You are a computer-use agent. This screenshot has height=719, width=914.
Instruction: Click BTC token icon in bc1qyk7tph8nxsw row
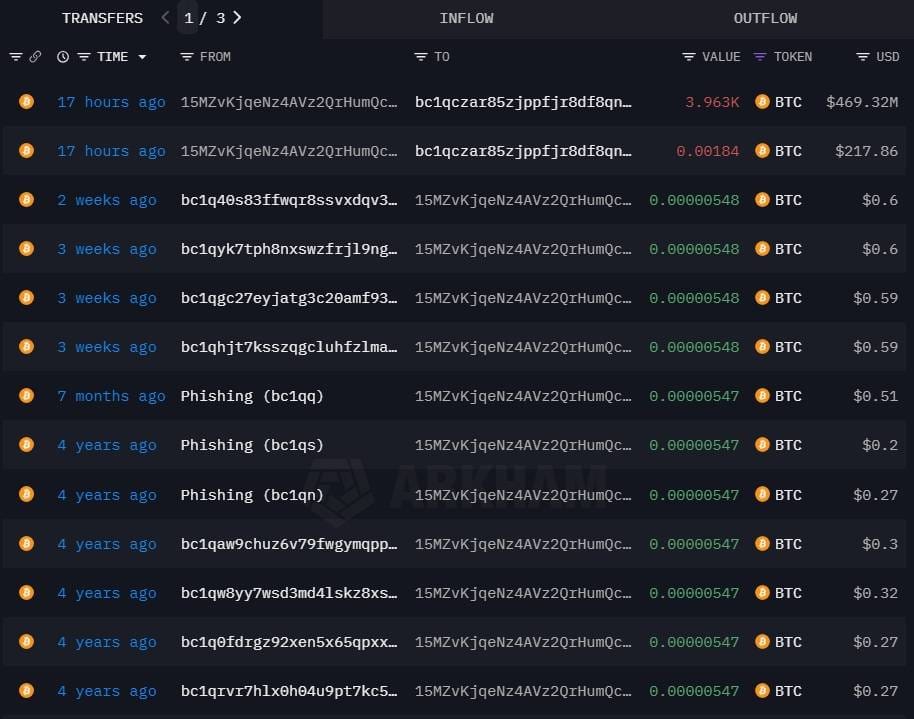762,249
